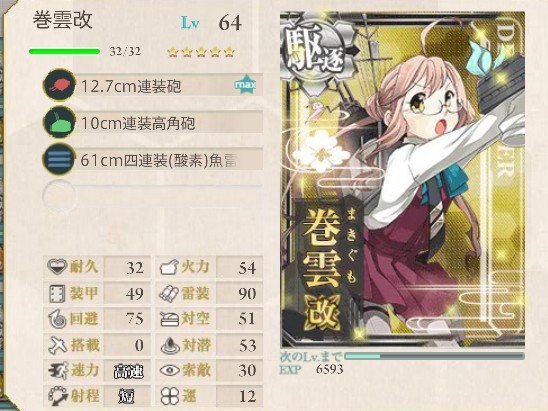548x411 pixels.
Task: Click the 耐久 heart stat icon
Action: [x=57, y=267]
